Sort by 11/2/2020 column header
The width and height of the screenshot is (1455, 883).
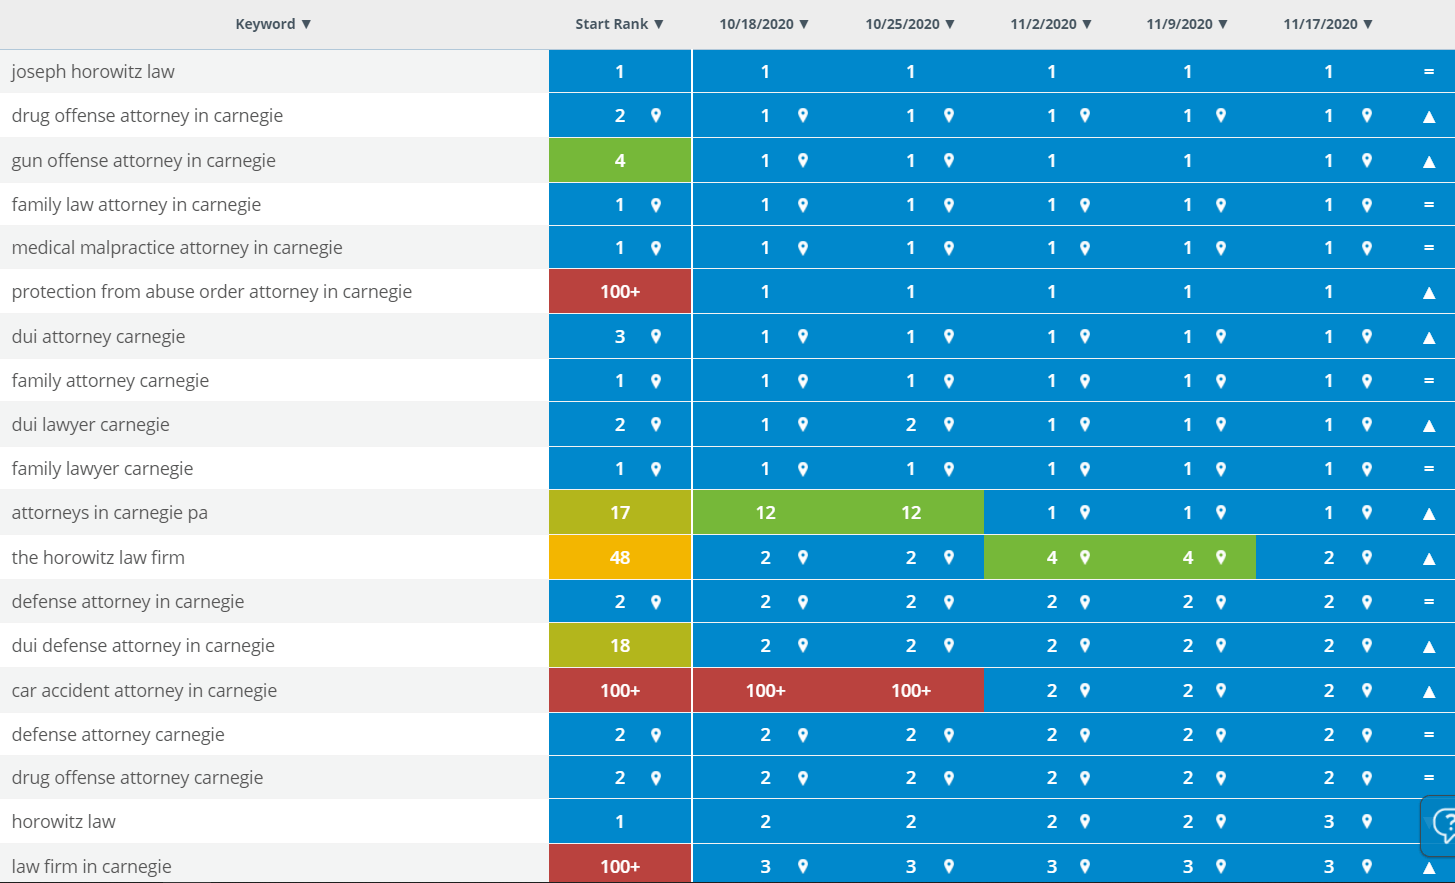coord(1051,24)
